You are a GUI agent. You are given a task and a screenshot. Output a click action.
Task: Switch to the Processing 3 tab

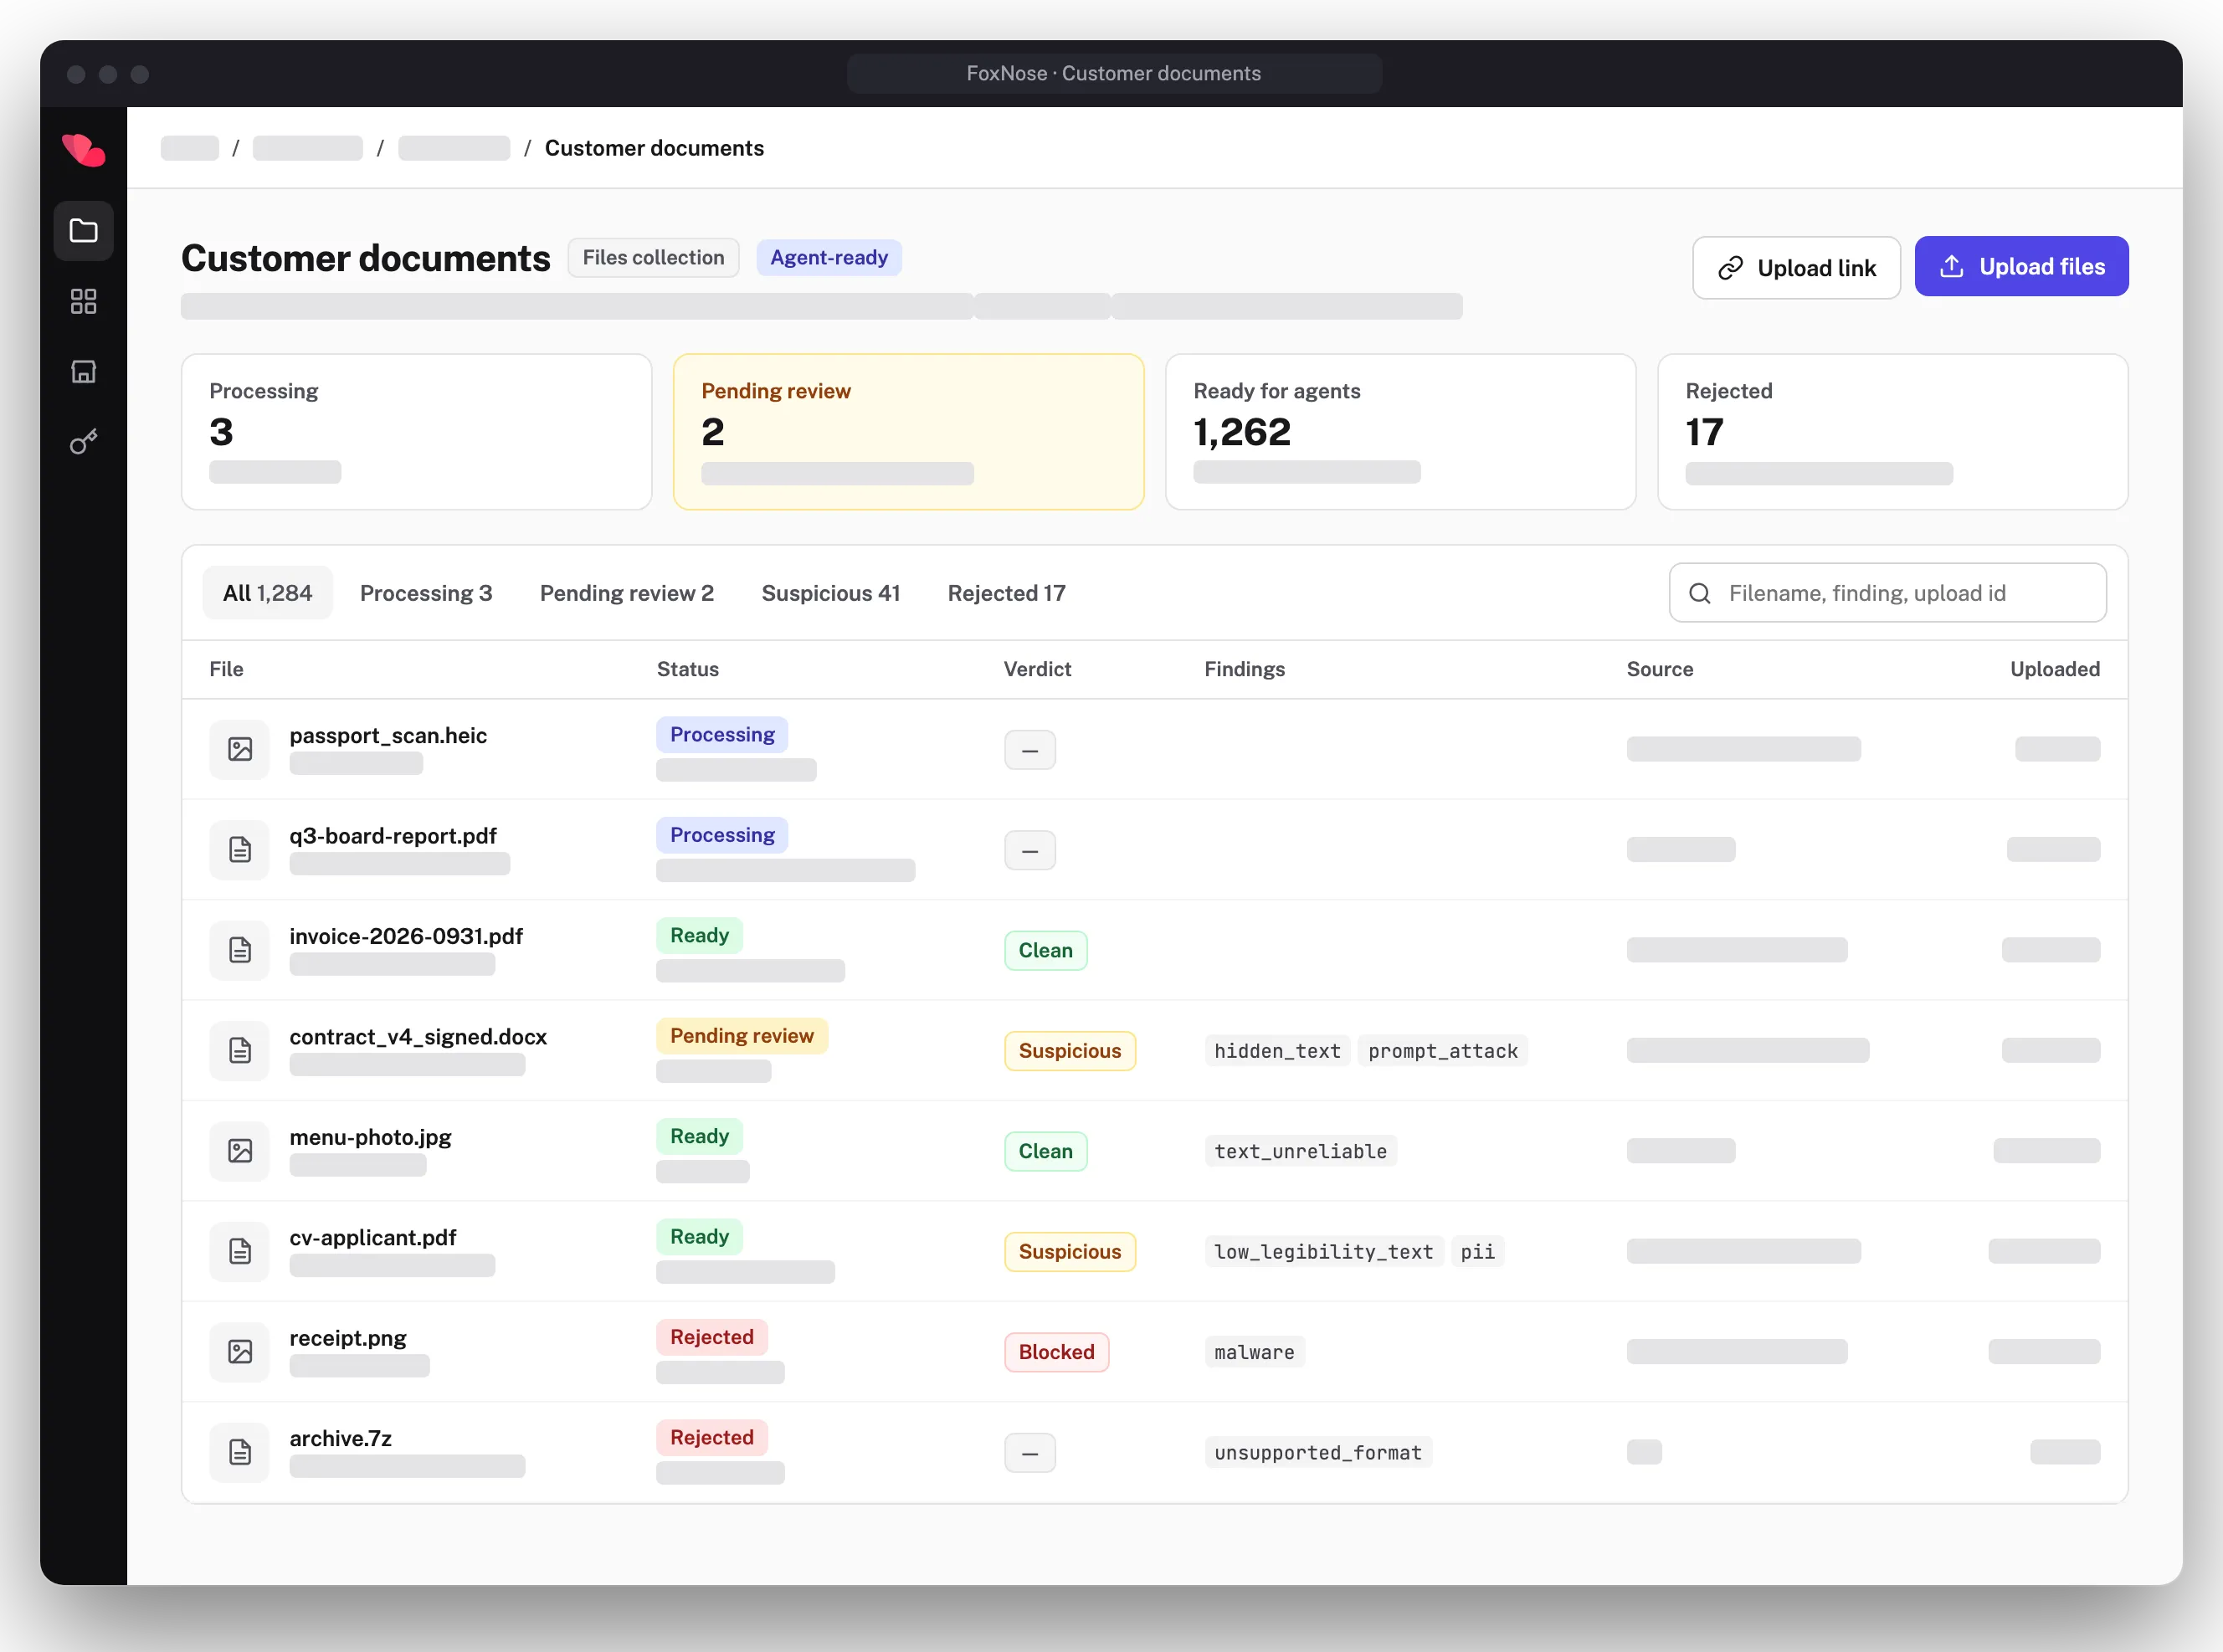point(426,593)
